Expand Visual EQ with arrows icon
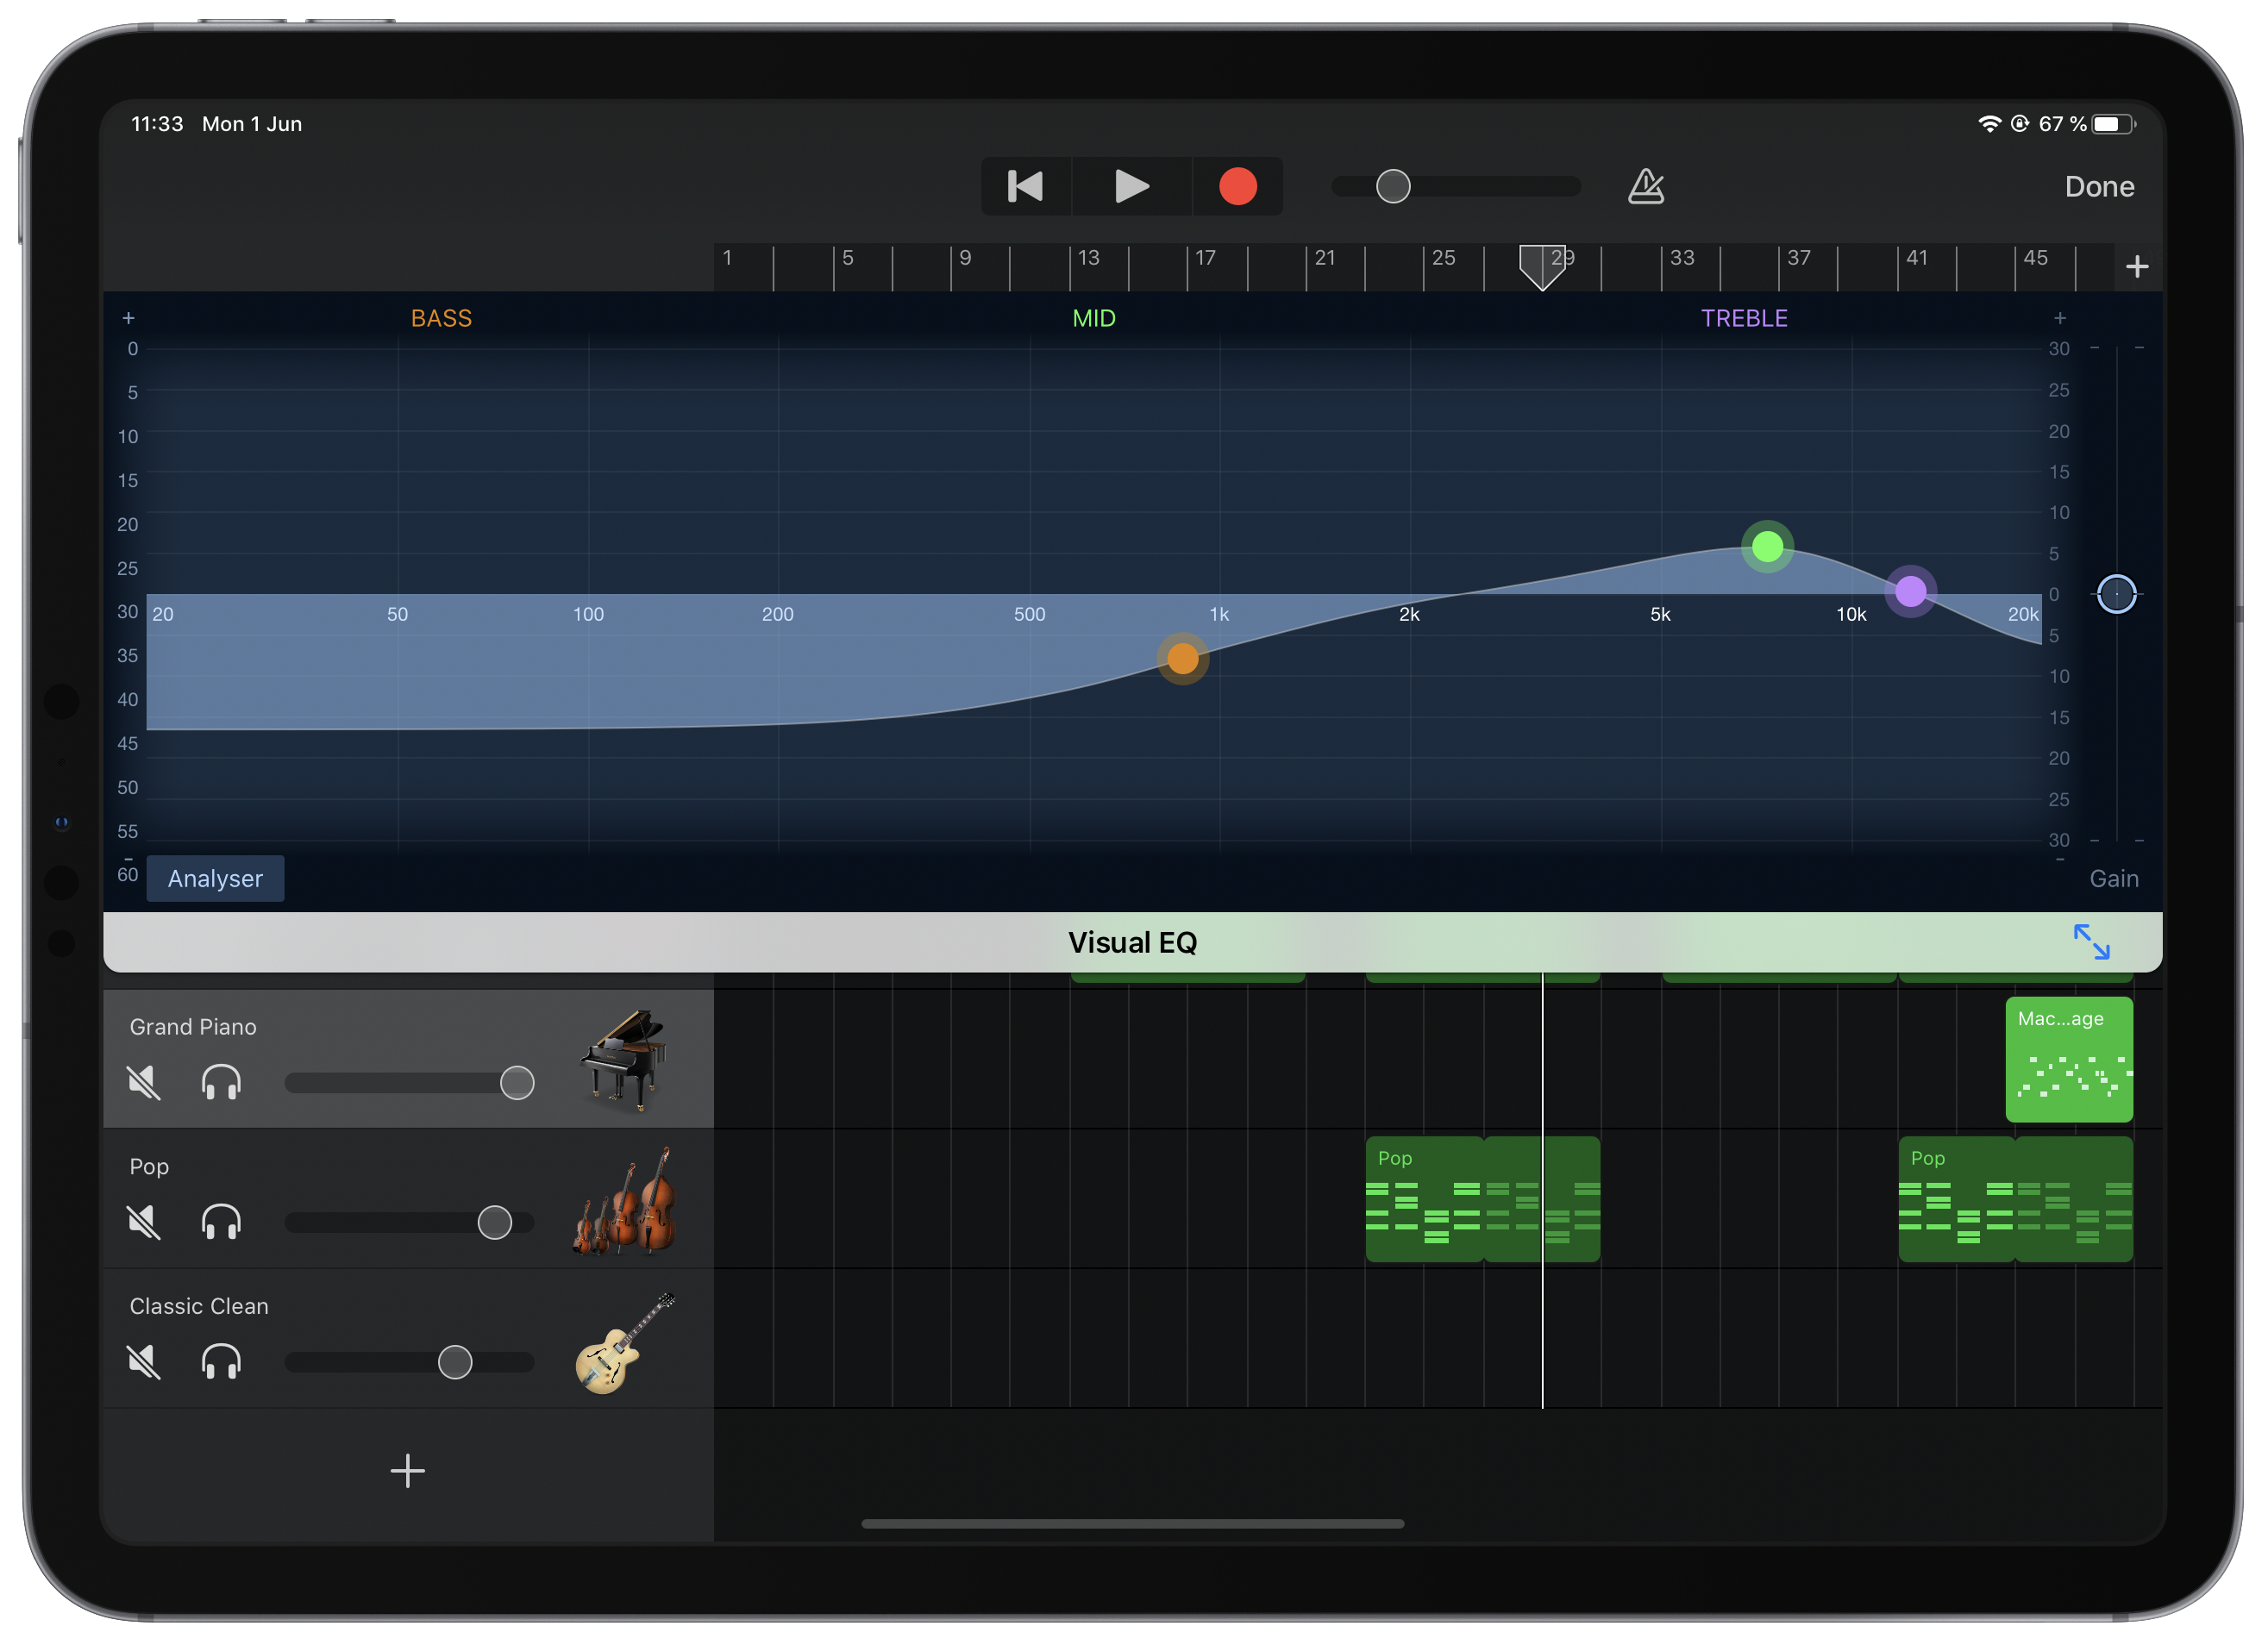 point(2091,942)
